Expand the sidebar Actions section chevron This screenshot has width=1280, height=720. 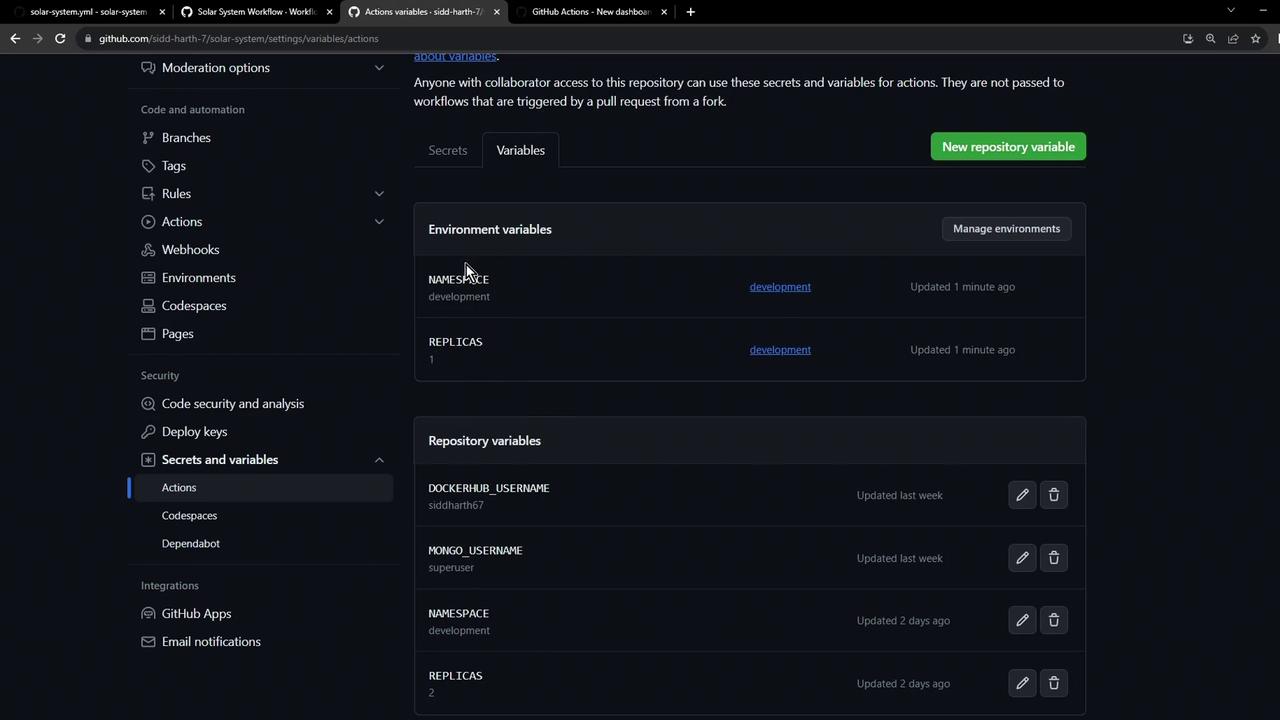(x=379, y=222)
